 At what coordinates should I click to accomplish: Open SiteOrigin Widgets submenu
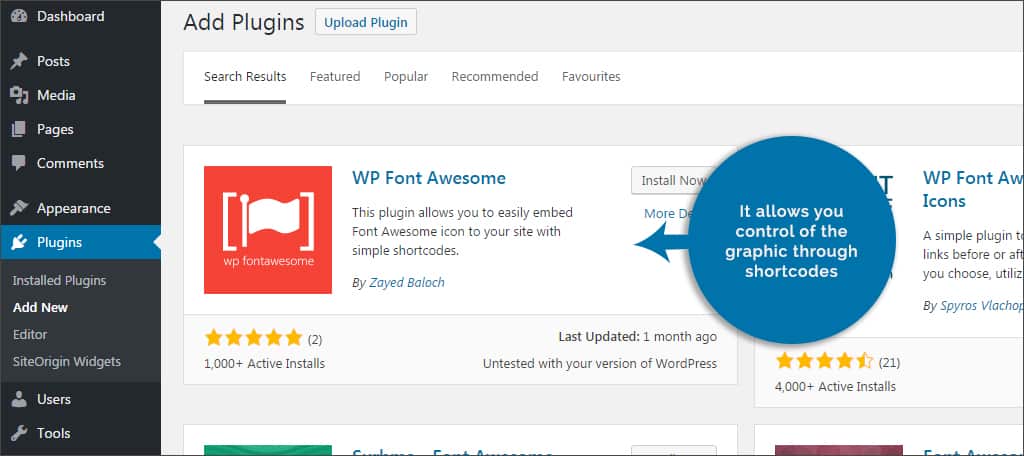(x=67, y=361)
